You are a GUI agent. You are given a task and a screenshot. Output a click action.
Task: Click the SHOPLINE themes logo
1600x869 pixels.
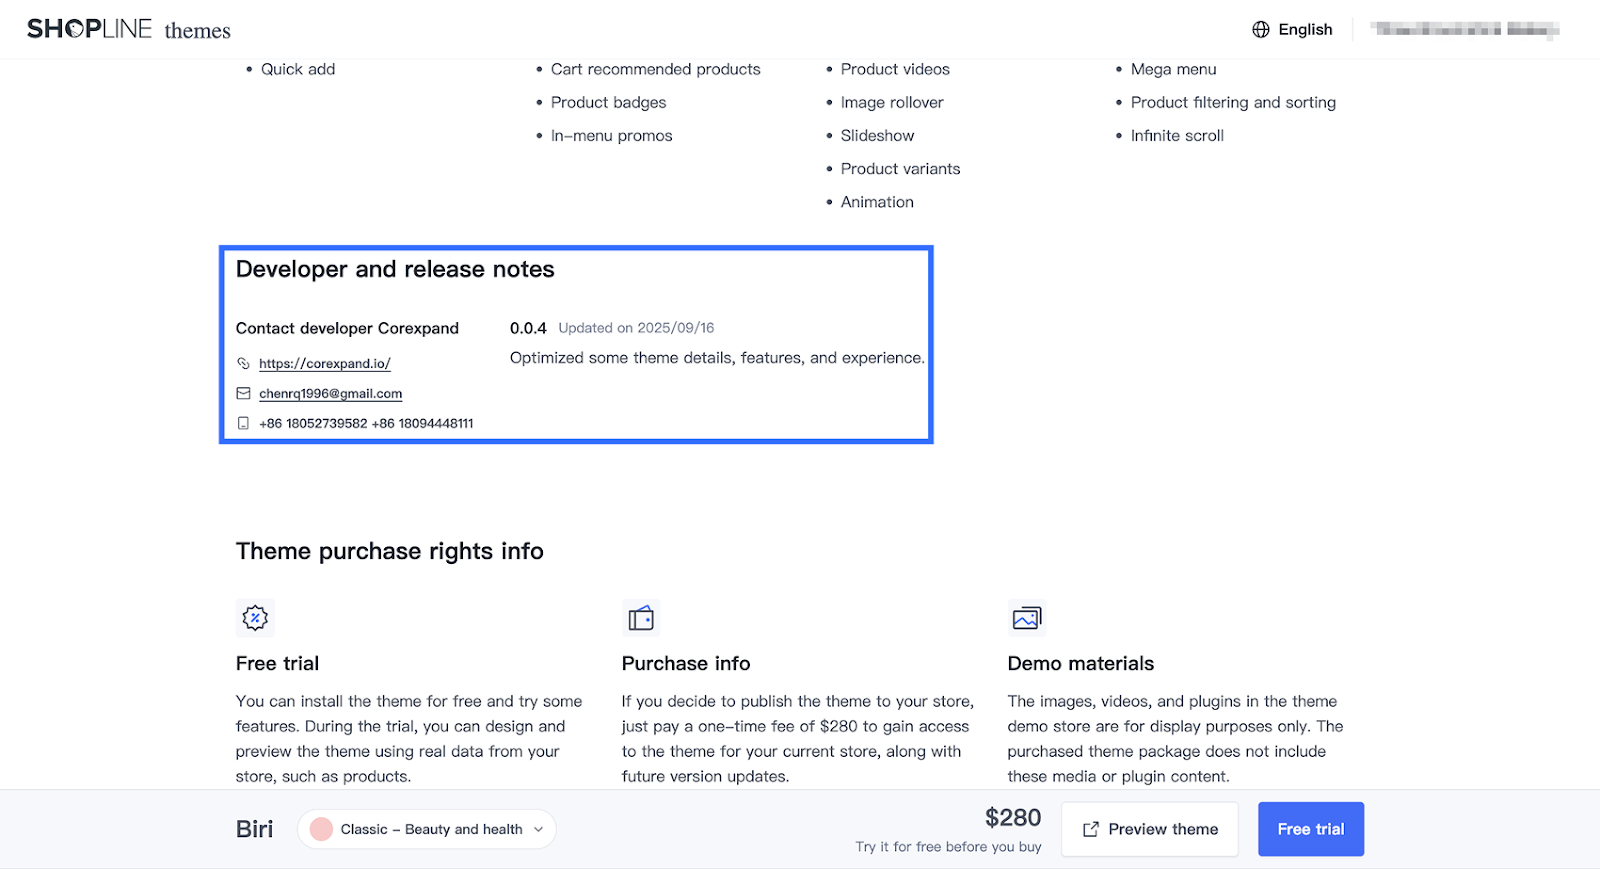pyautogui.click(x=128, y=29)
